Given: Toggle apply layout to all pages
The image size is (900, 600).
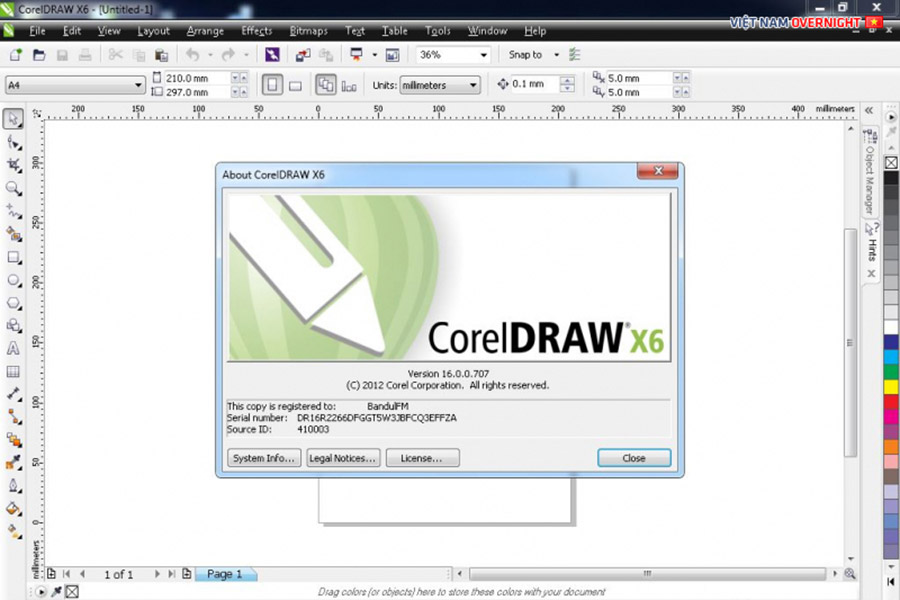Looking at the screenshot, I should 325,85.
